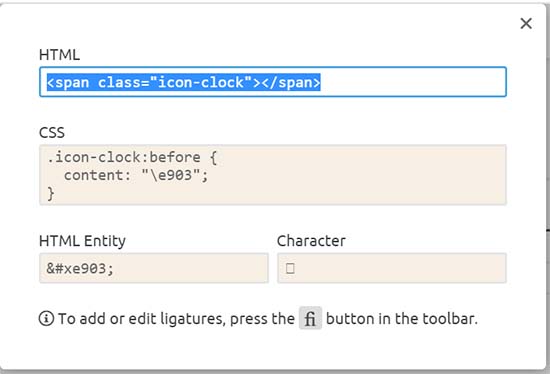This screenshot has width=550, height=374.
Task: Click the Character output field
Action: click(392, 268)
